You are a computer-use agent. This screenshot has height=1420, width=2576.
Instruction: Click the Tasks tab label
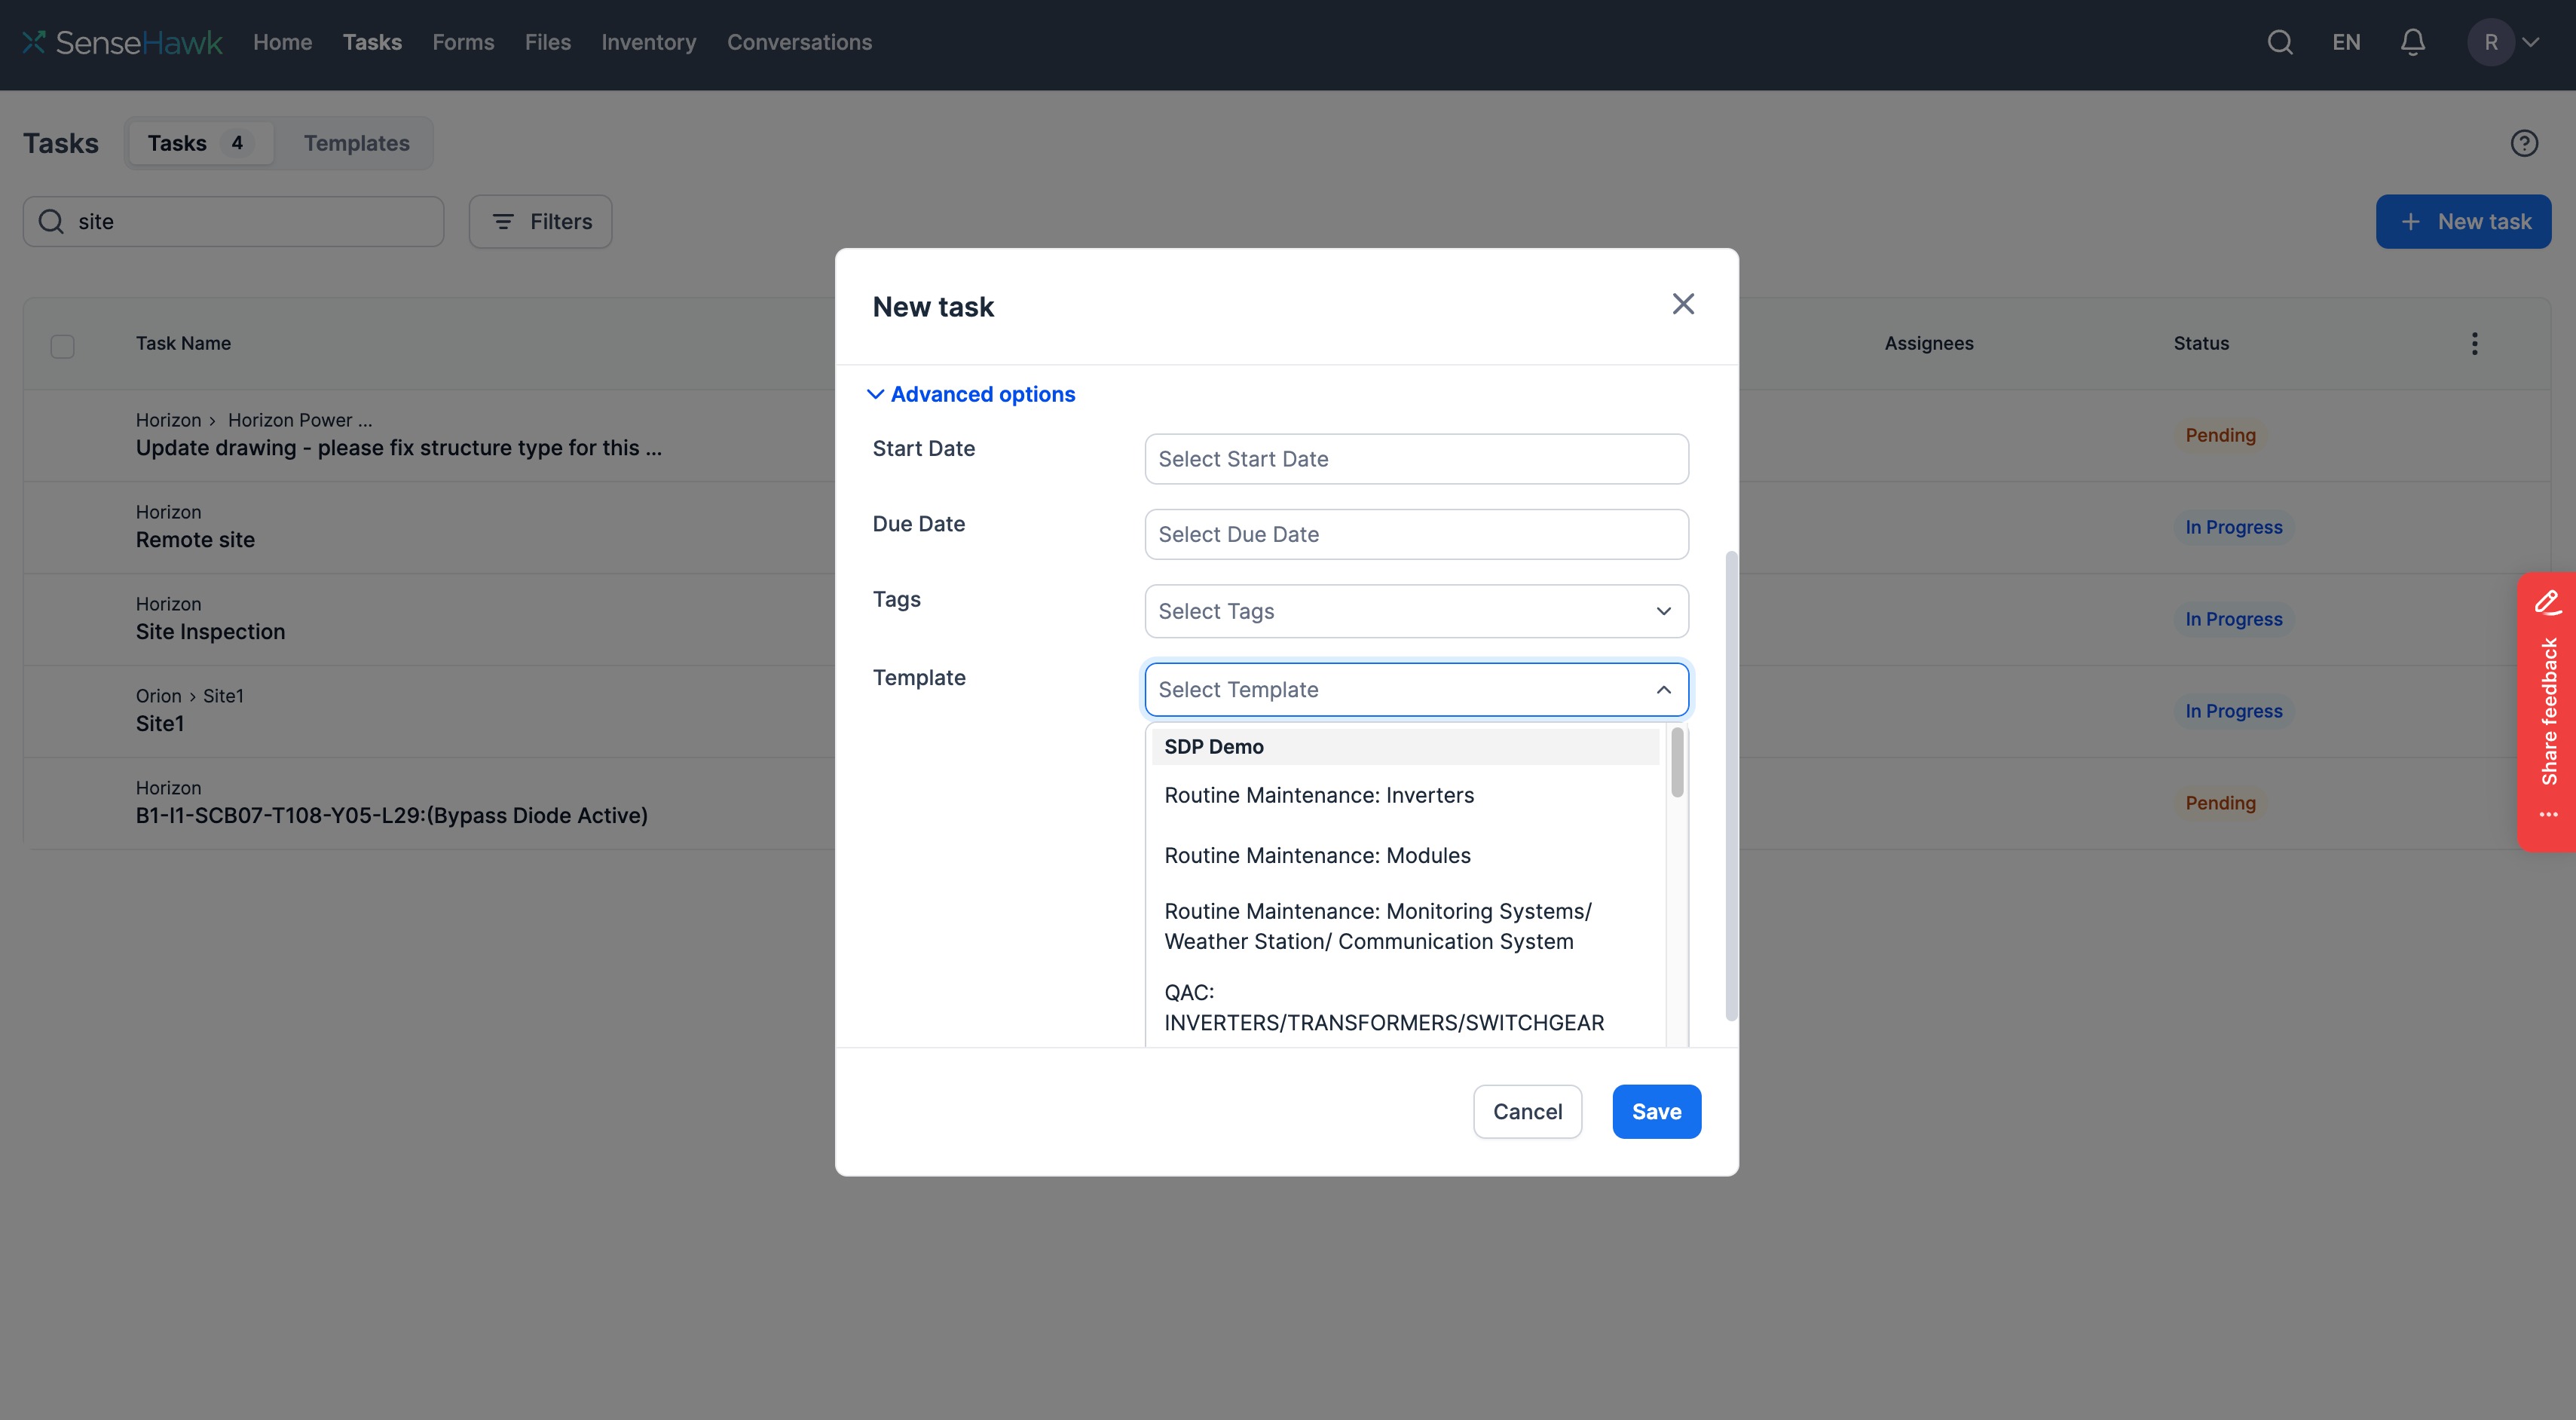click(175, 140)
